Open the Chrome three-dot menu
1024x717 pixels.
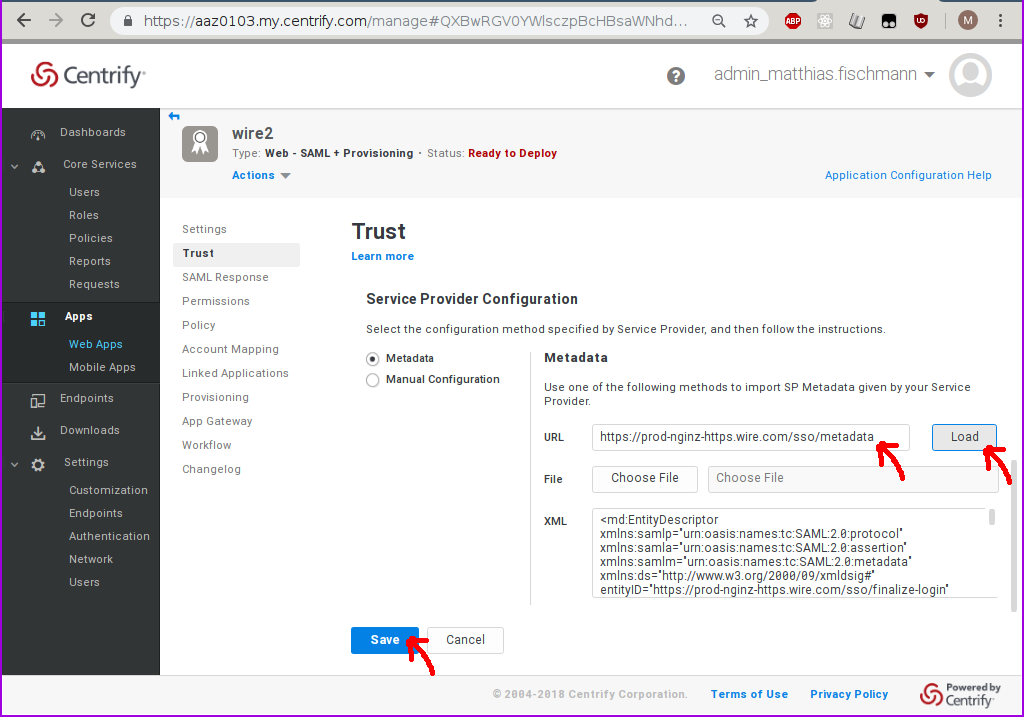[x=1000, y=20]
